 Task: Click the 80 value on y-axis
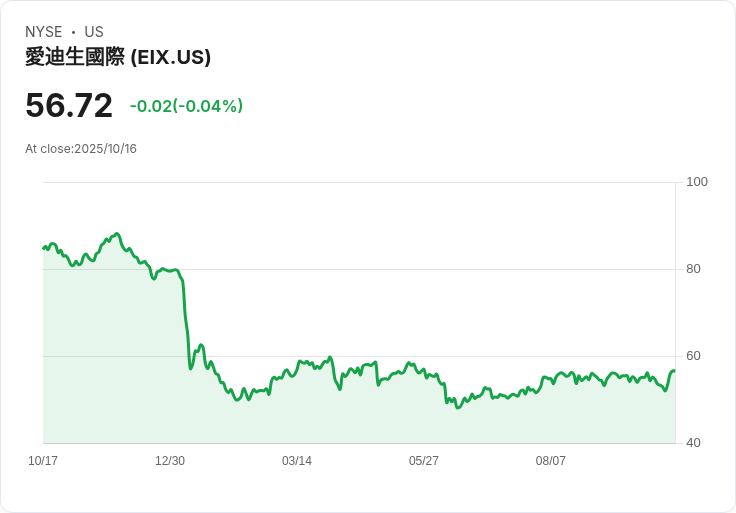pos(693,269)
